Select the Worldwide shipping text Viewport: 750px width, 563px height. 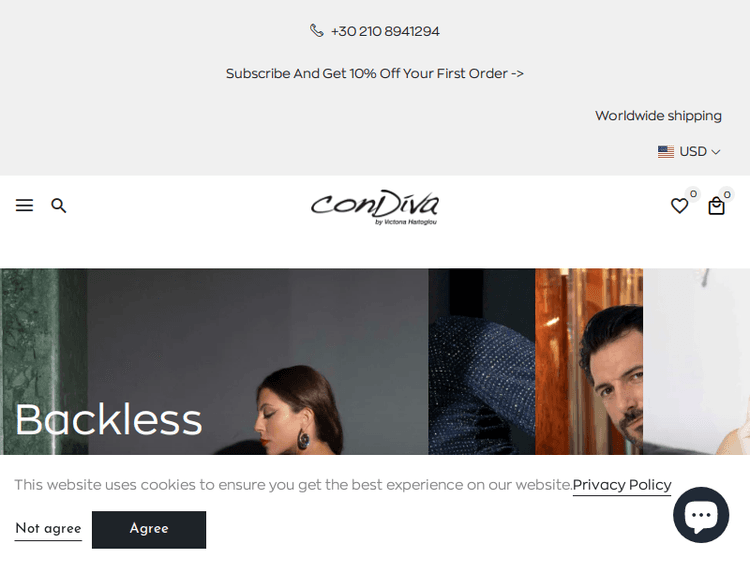[658, 116]
